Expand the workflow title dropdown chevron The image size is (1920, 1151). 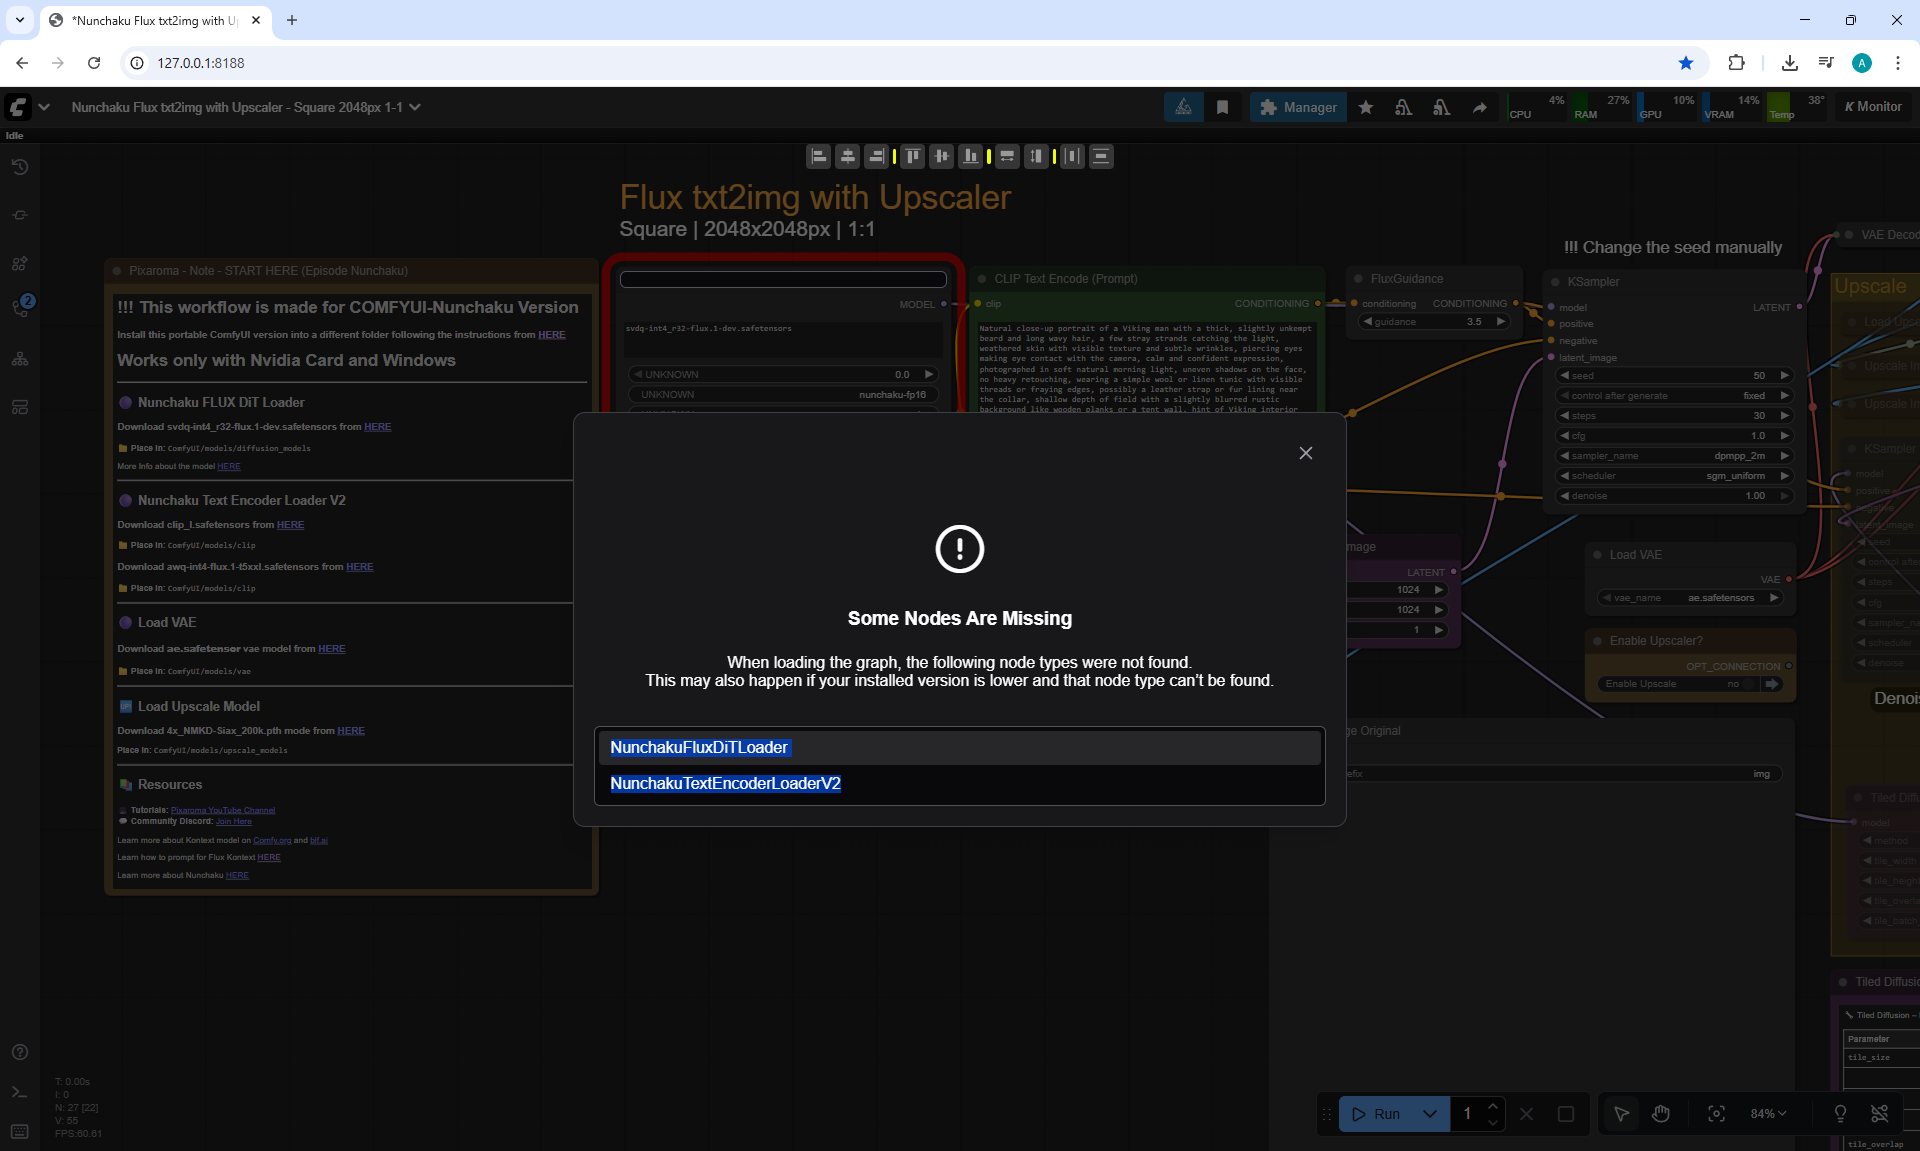[415, 107]
